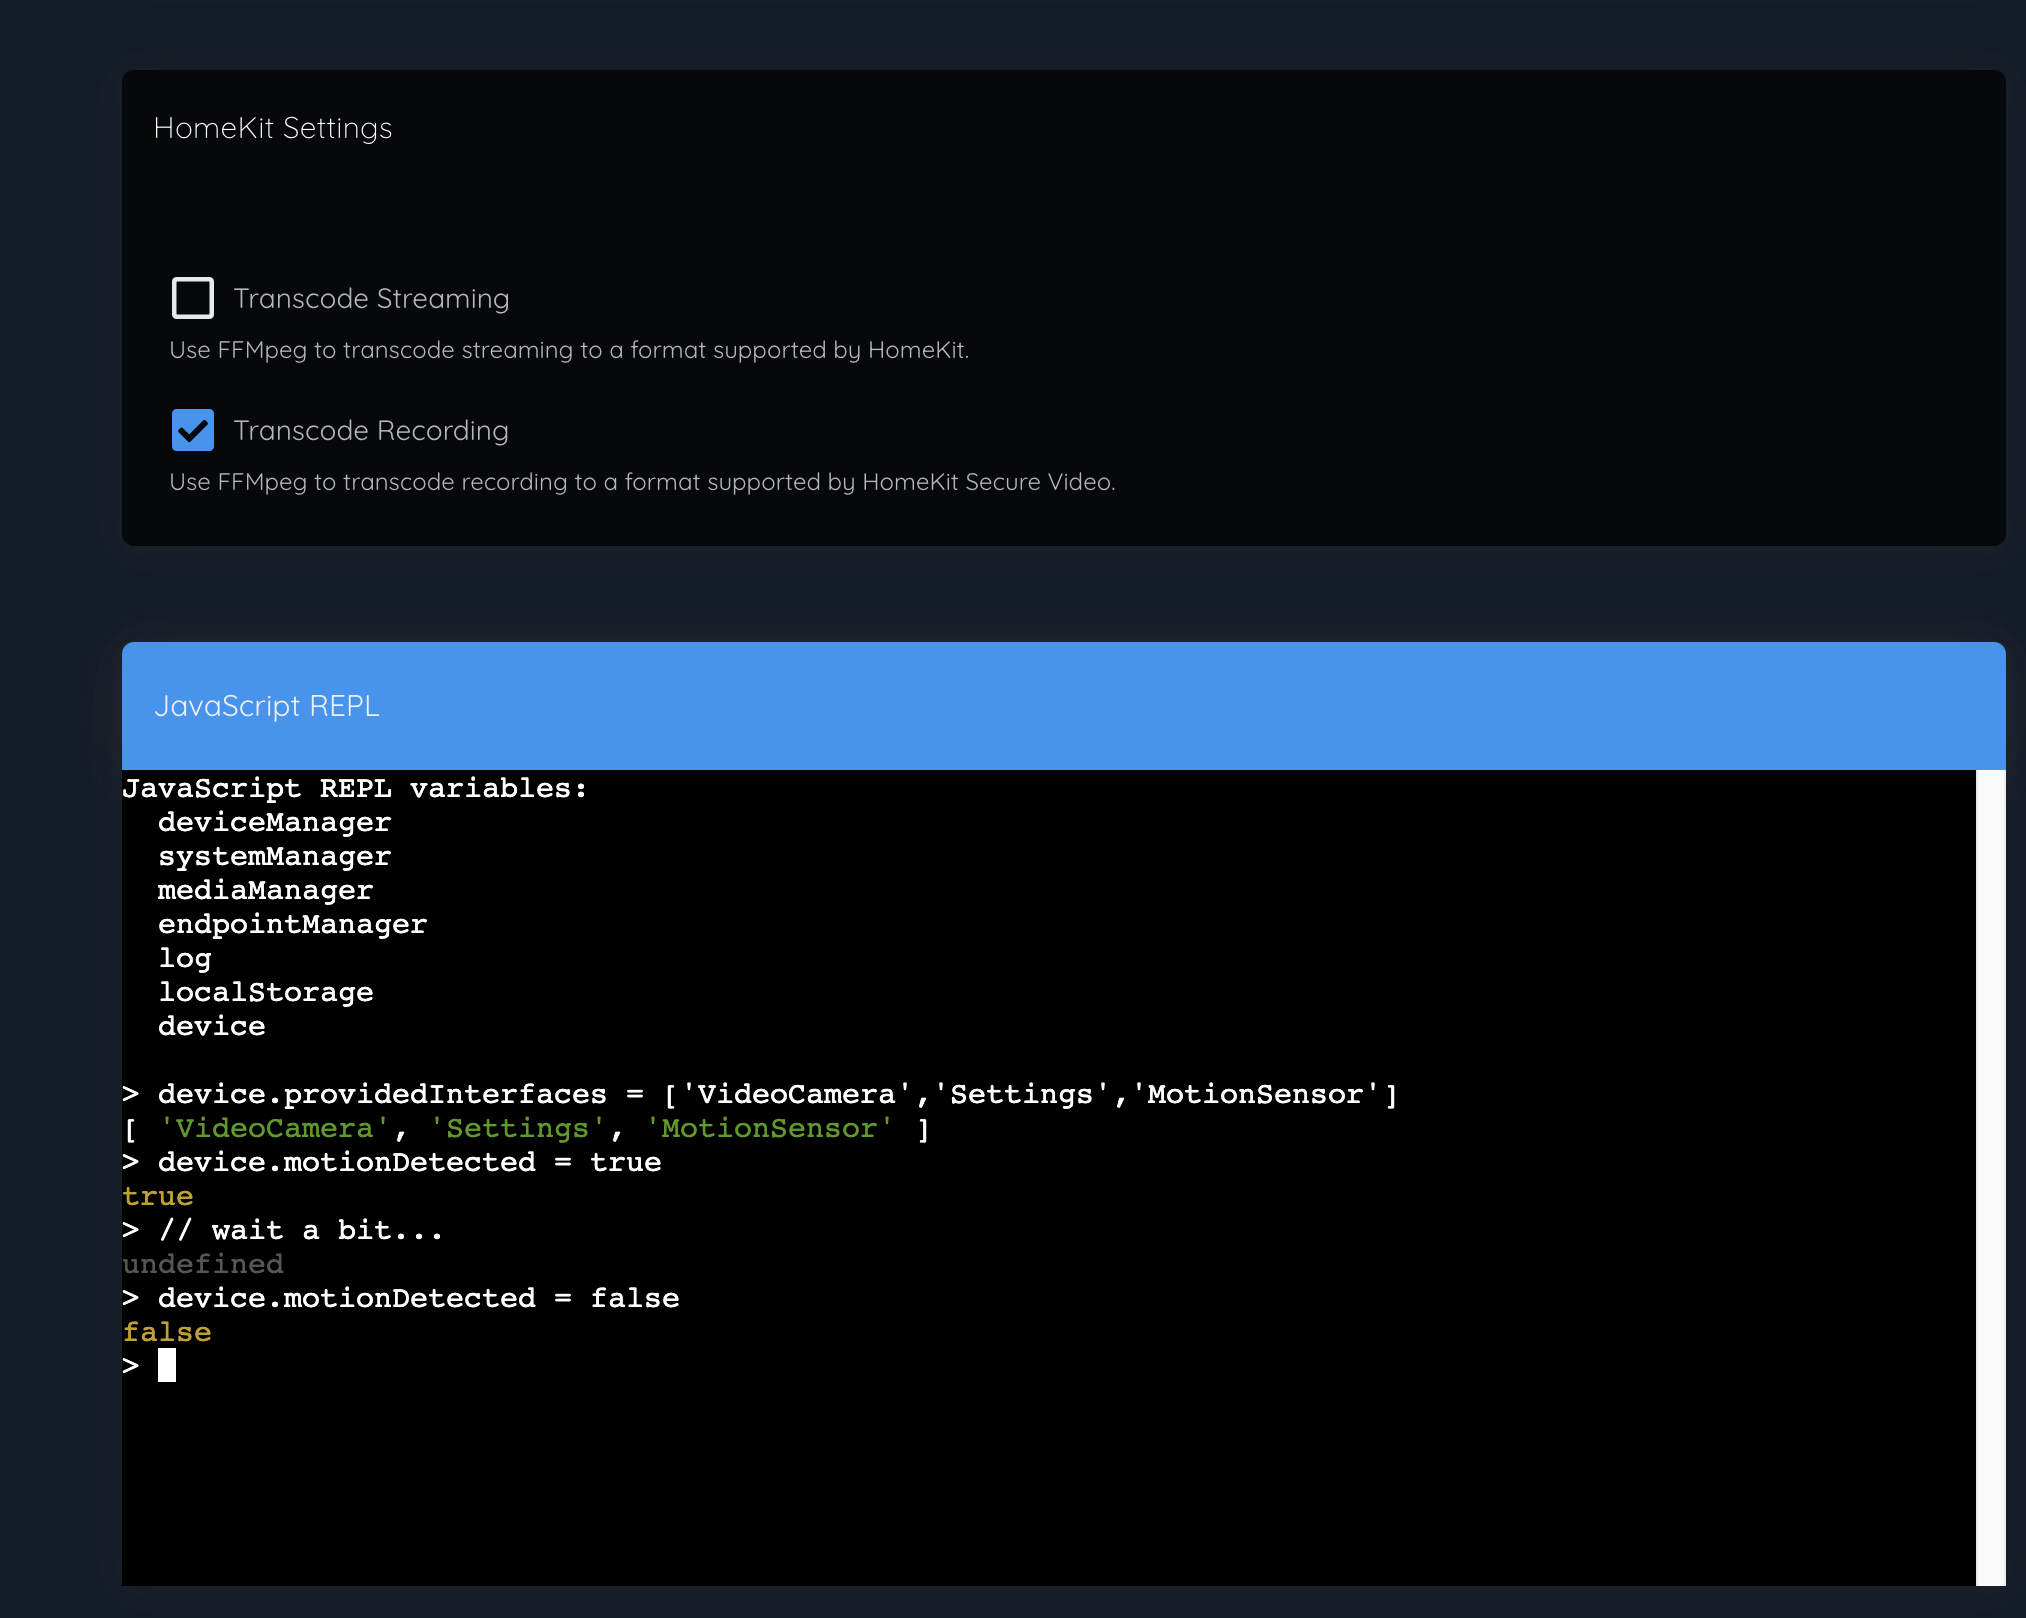The height and width of the screenshot is (1618, 2026).
Task: Disable the Transcode Recording checkbox
Action: pyautogui.click(x=193, y=430)
